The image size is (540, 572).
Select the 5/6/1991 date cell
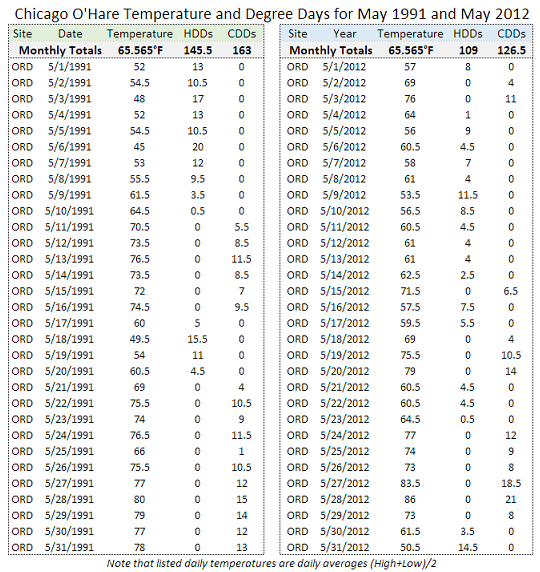[x=70, y=147]
